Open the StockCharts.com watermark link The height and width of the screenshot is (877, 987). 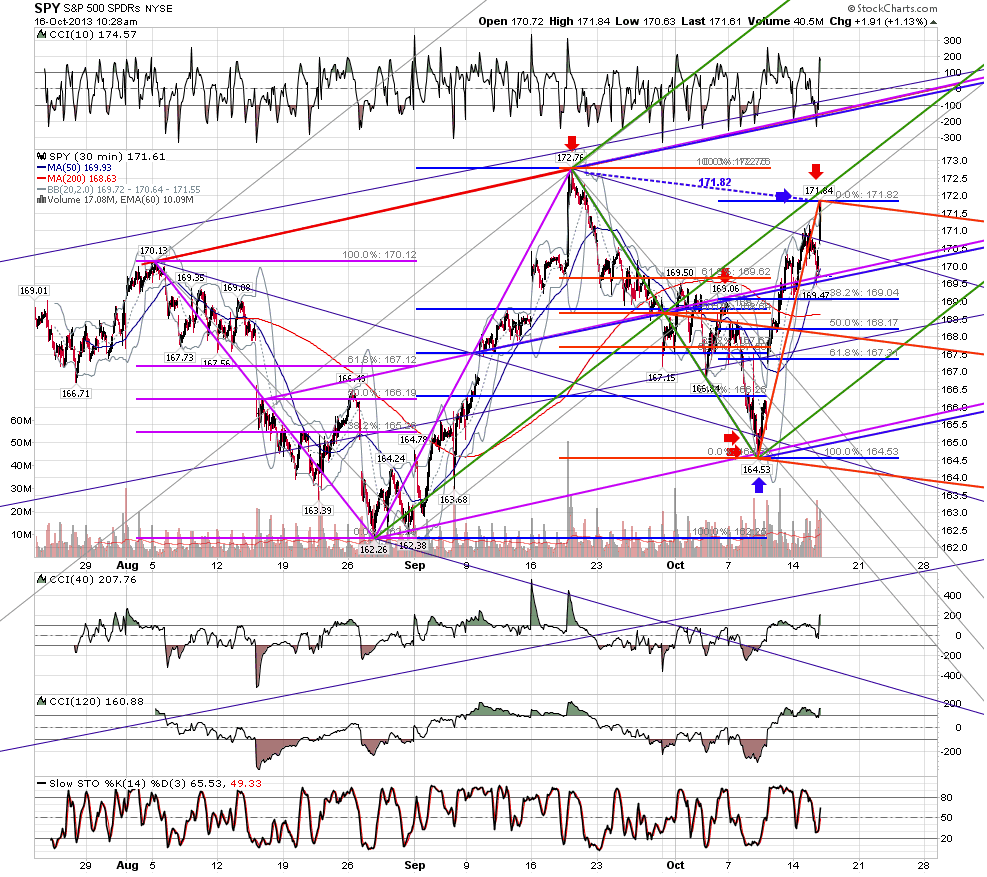point(892,8)
